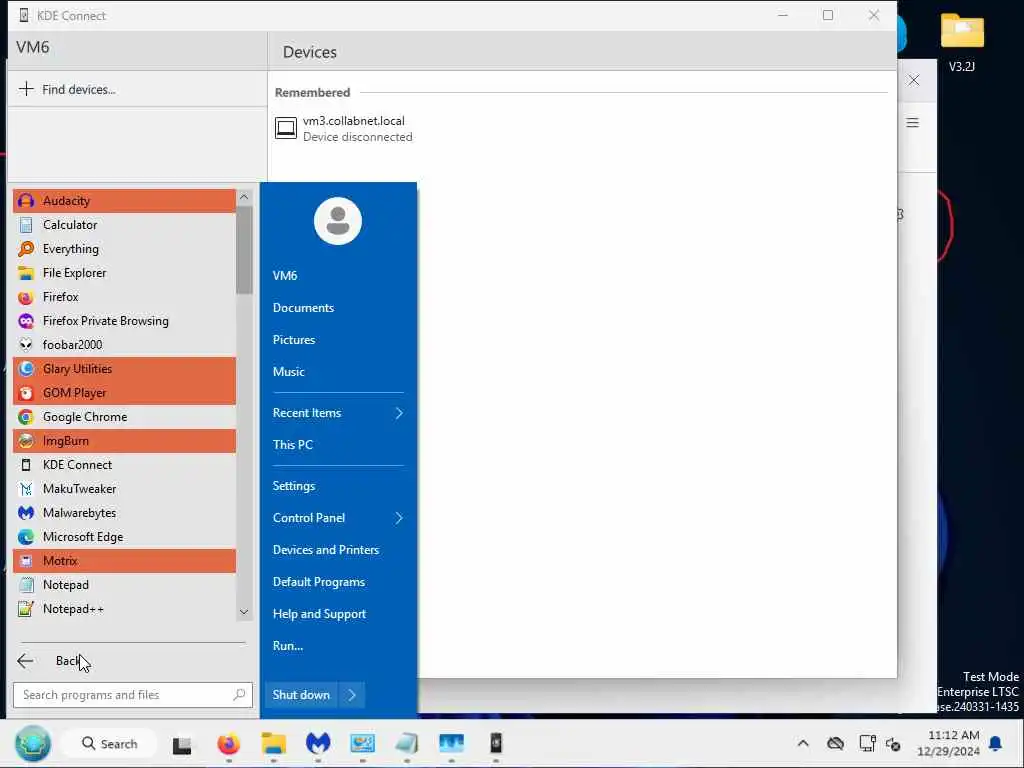The width and height of the screenshot is (1024, 768).
Task: Open Help and Support
Action: tap(319, 614)
